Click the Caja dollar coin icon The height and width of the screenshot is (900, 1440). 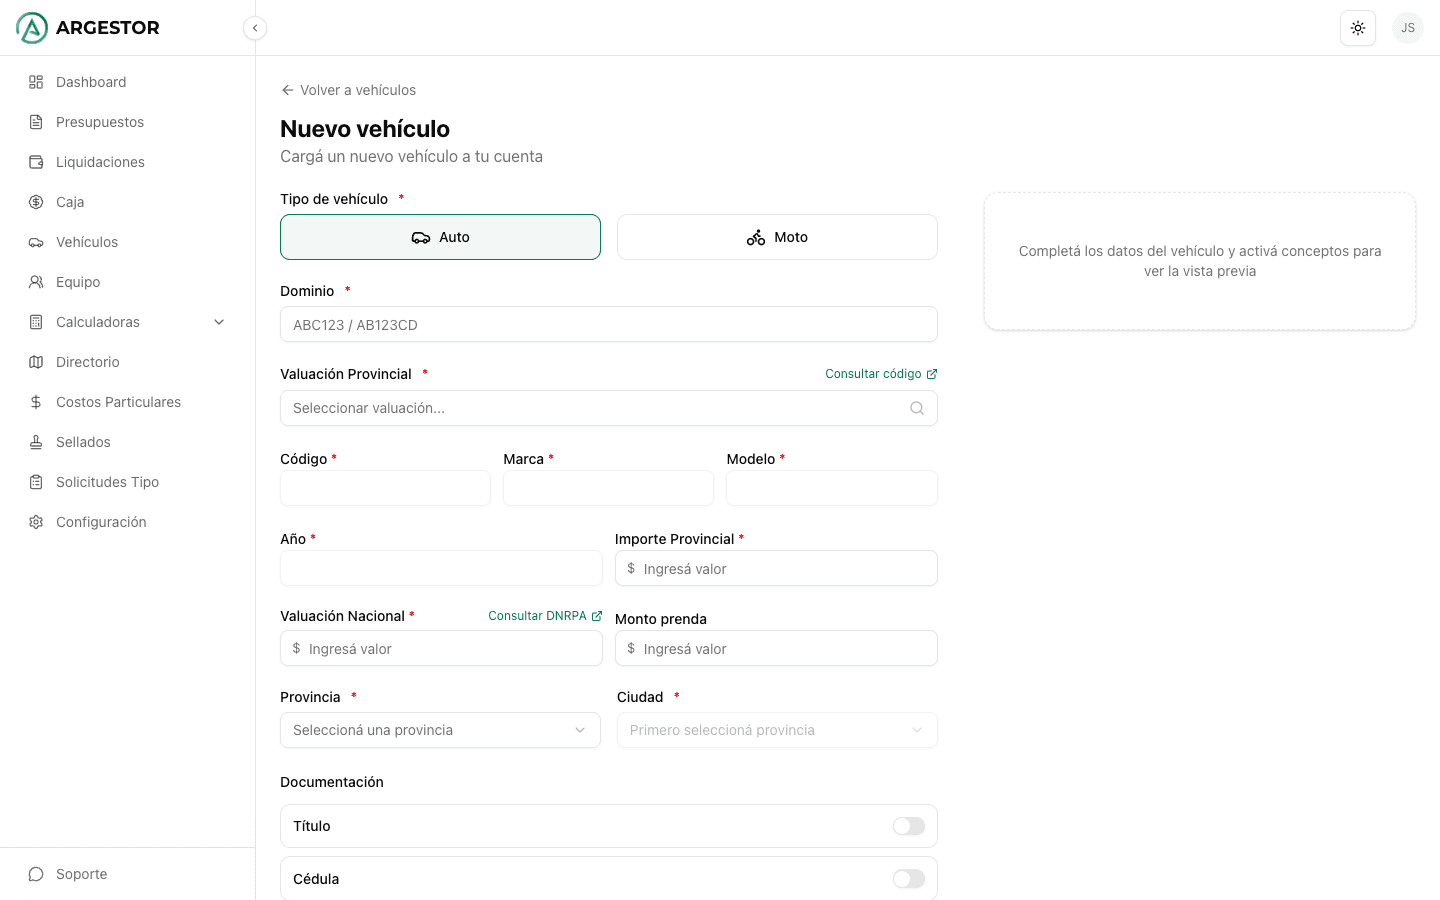(x=36, y=202)
